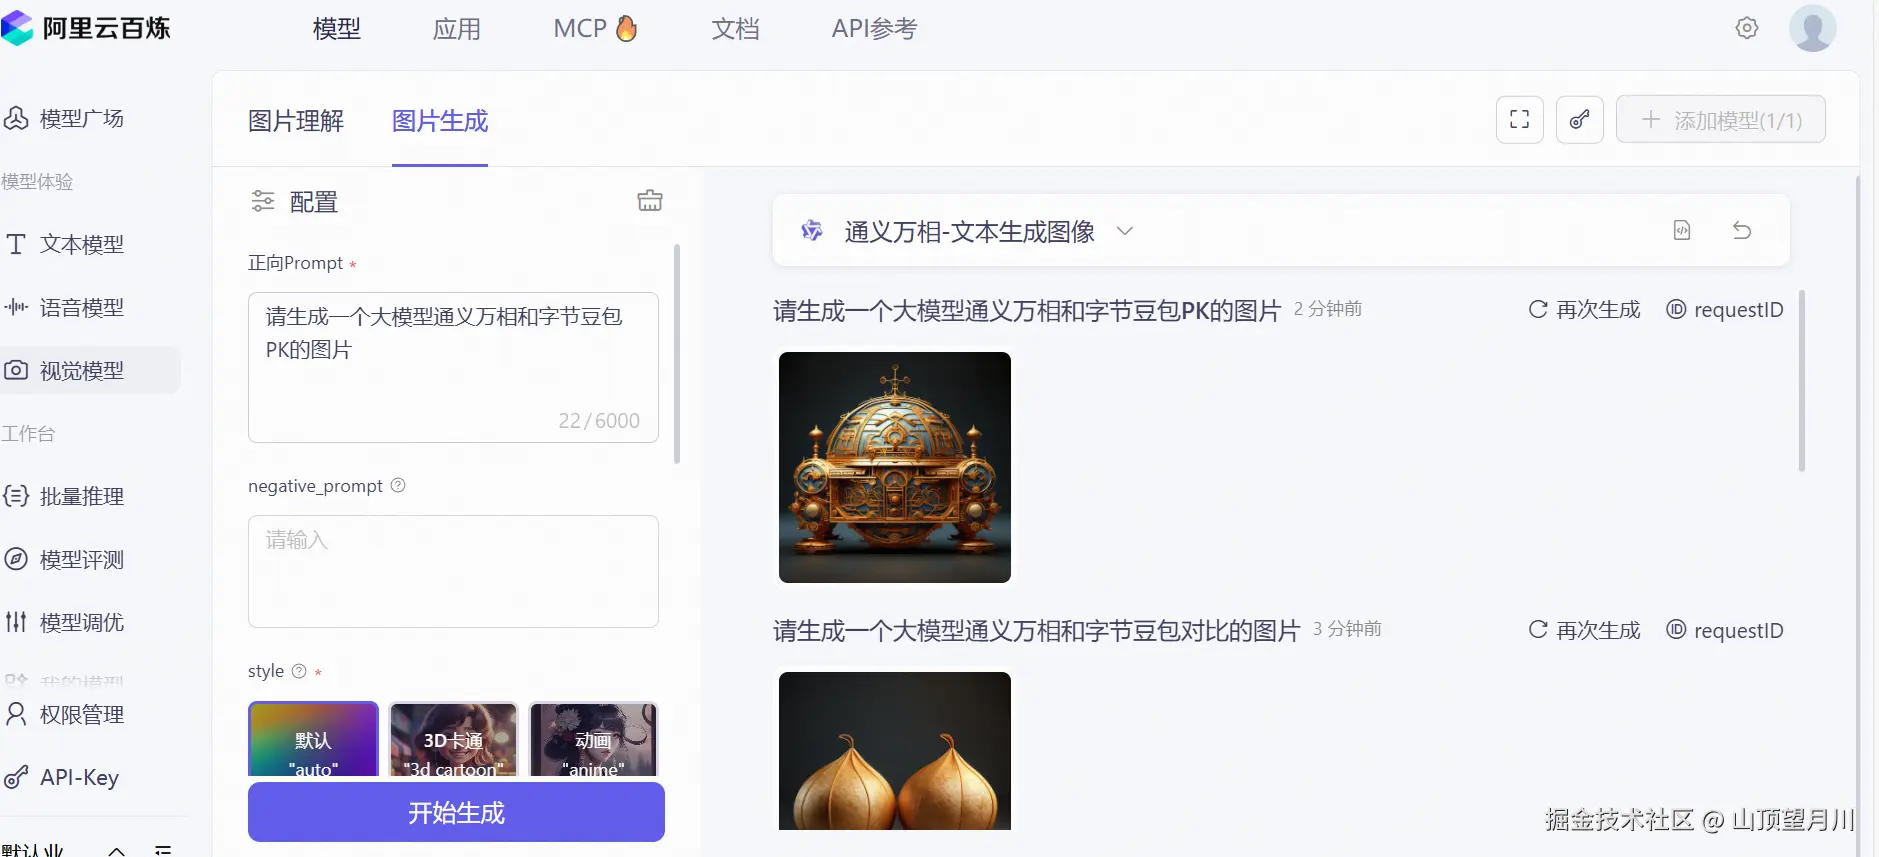Open settings gear icon in header

[x=1747, y=28]
